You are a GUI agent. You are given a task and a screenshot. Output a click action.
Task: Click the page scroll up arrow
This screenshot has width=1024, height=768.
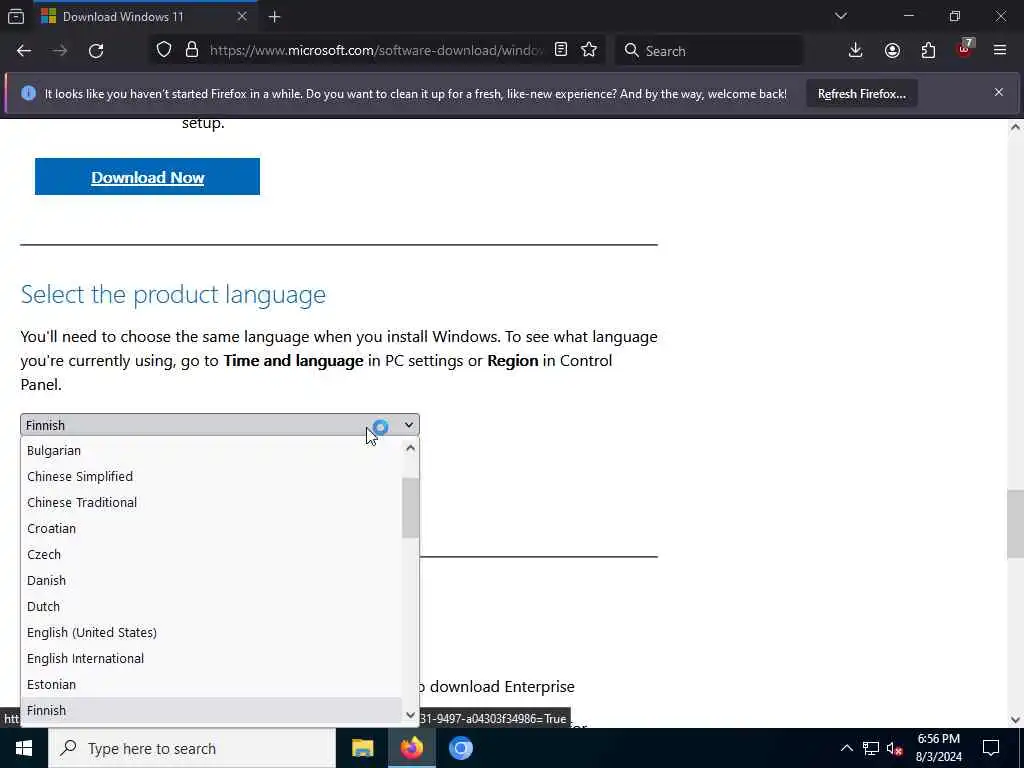(x=1015, y=127)
